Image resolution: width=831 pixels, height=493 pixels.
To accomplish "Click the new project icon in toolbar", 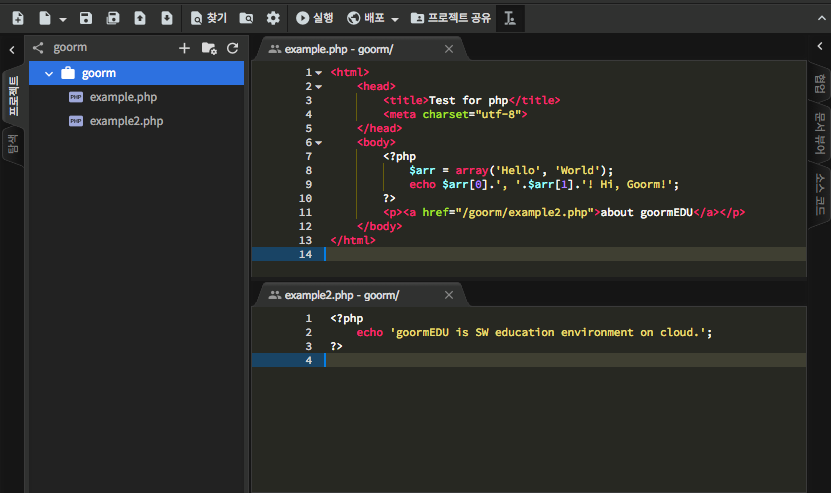I will 17,18.
